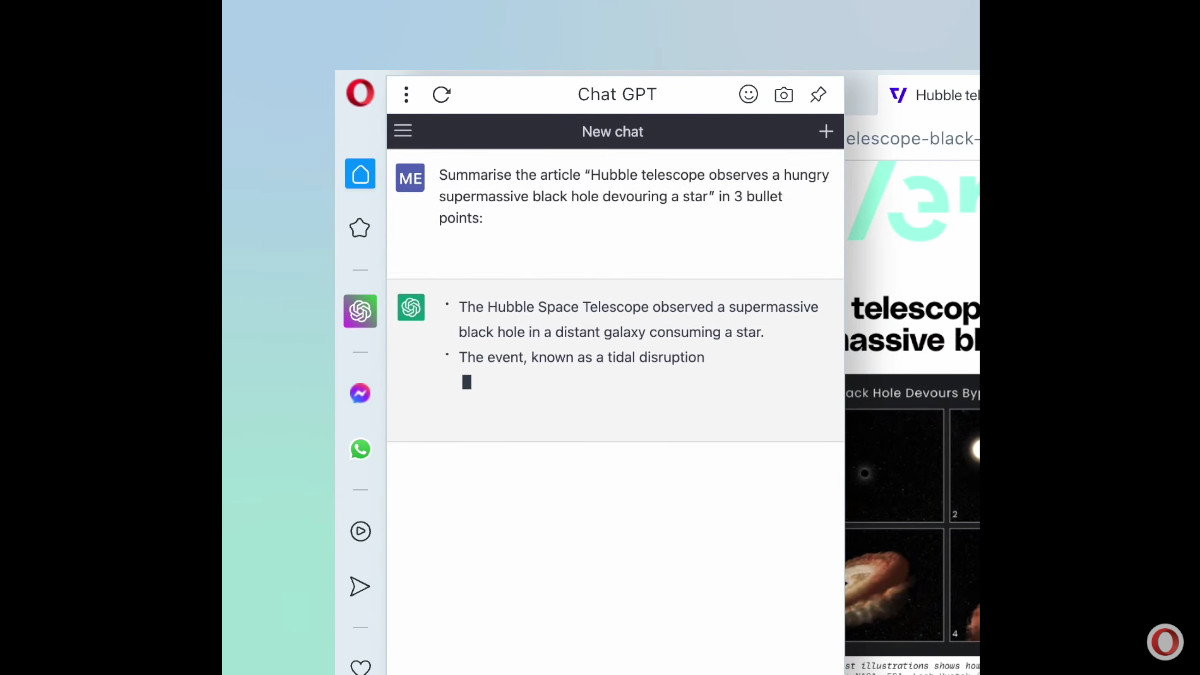The height and width of the screenshot is (675, 1200).
Task: Open Facebook Messenger in the sidebar
Action: pyautogui.click(x=360, y=394)
